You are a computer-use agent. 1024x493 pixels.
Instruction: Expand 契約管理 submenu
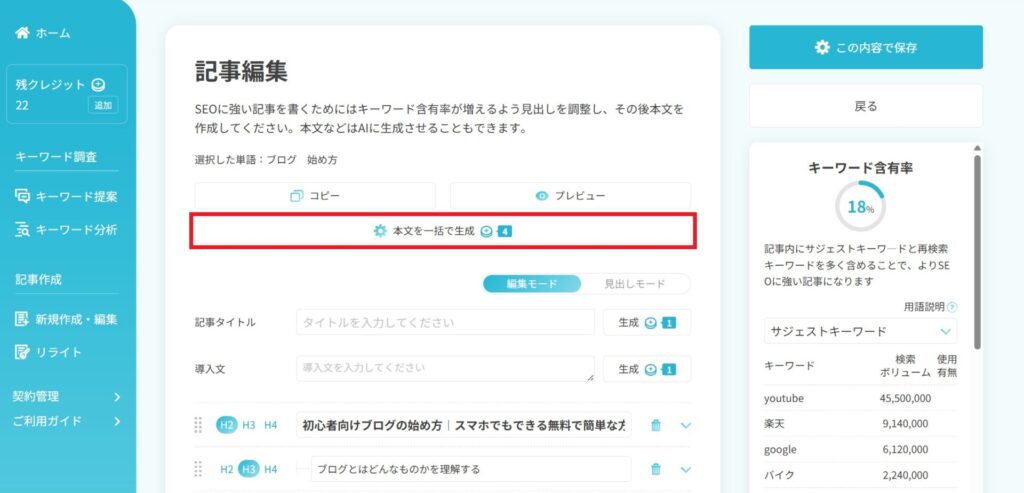pos(67,396)
